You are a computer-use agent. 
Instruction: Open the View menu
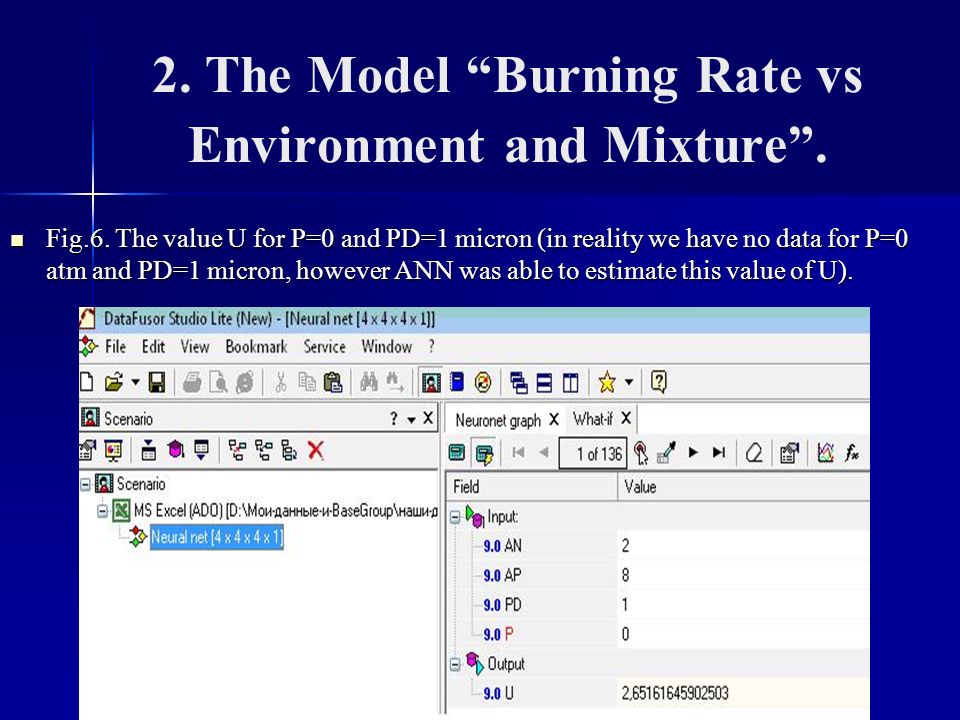pos(195,347)
